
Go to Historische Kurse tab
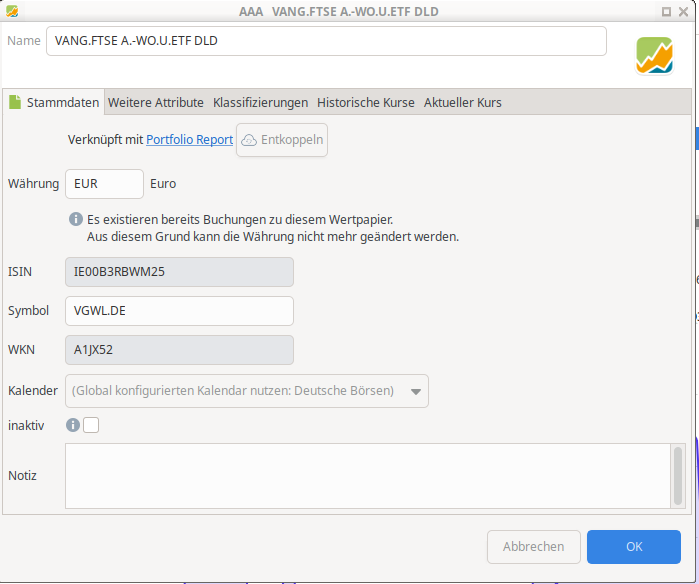(366, 103)
